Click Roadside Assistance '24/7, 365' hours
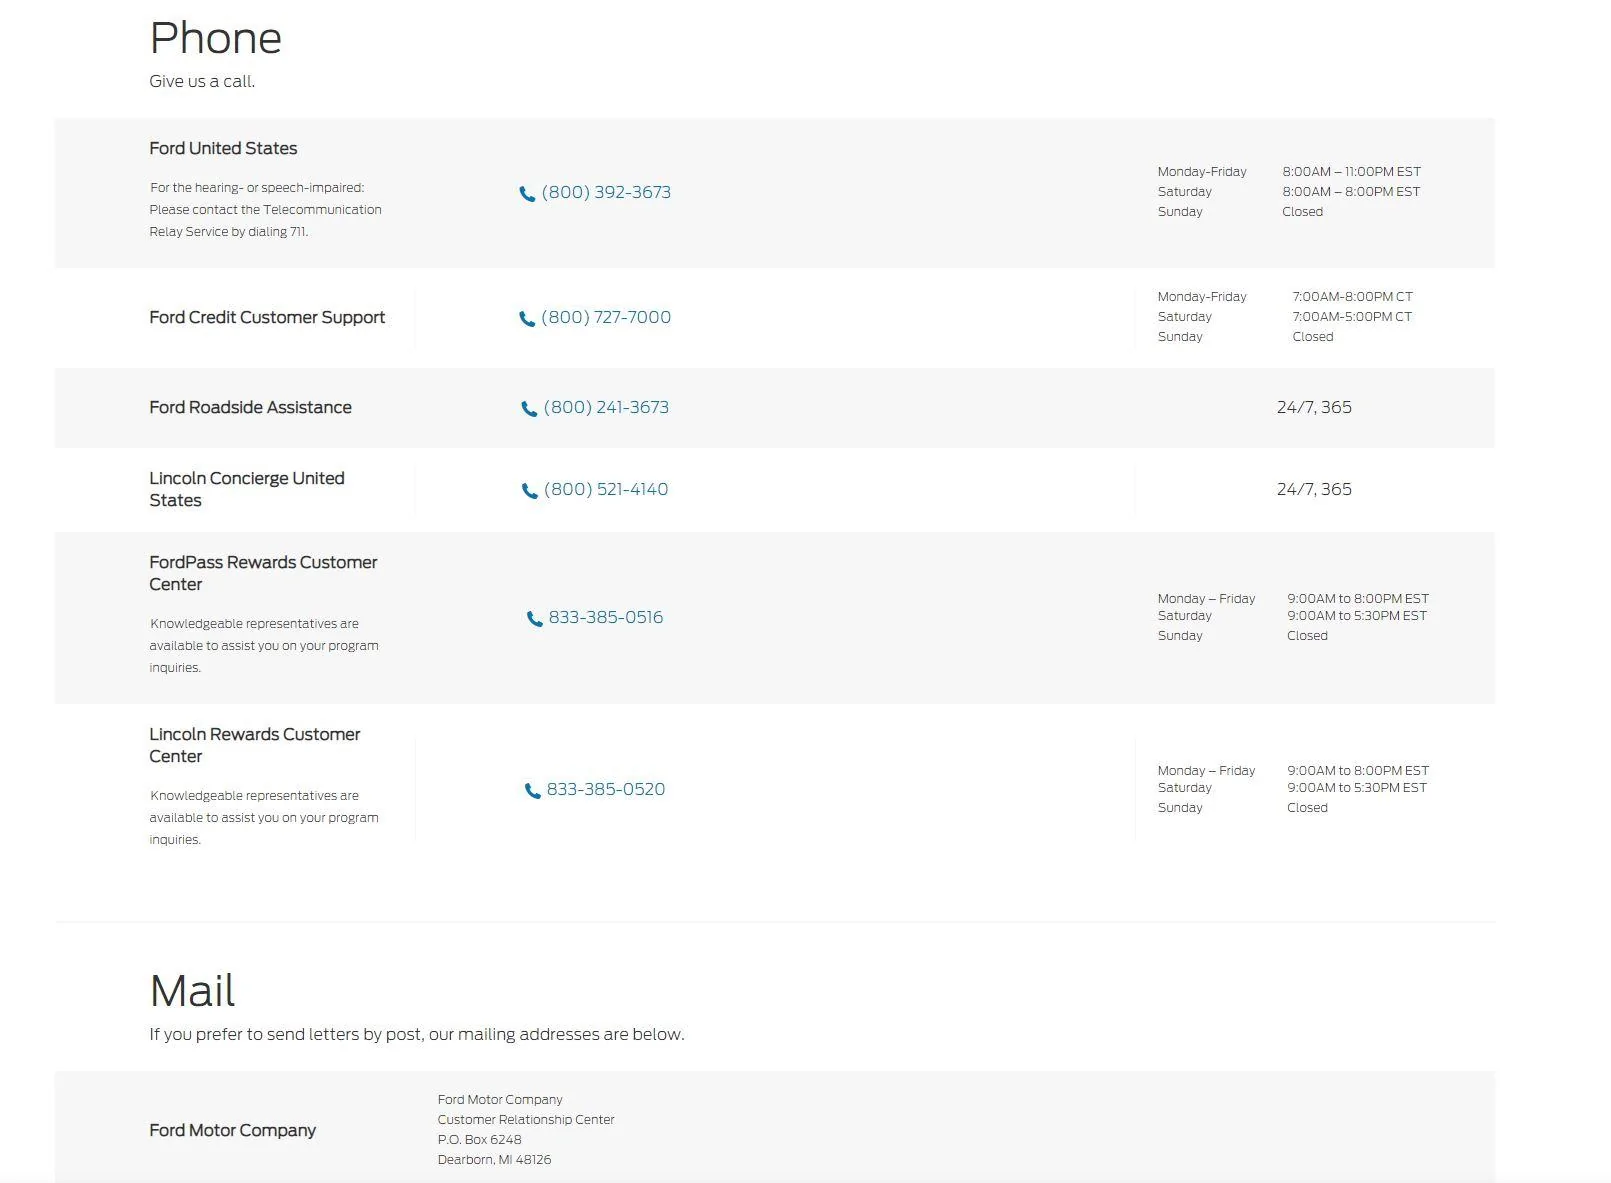 (x=1314, y=408)
